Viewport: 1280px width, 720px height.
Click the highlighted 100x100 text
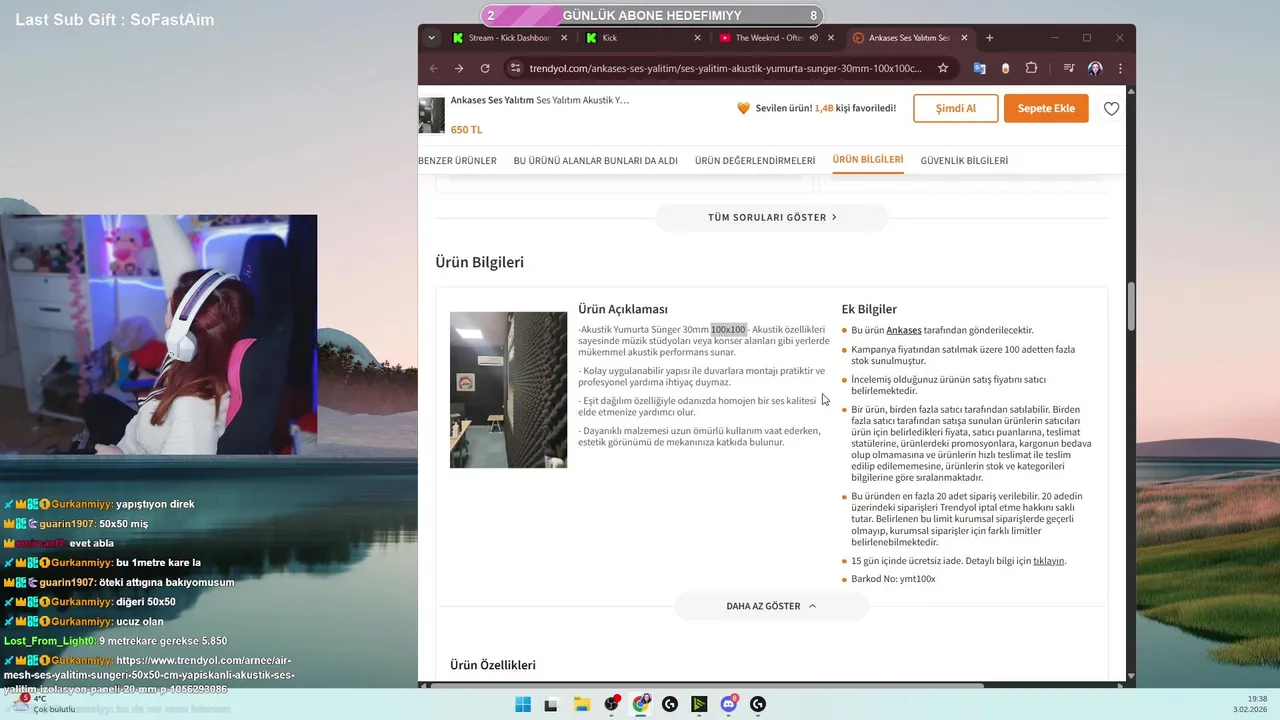tap(728, 330)
